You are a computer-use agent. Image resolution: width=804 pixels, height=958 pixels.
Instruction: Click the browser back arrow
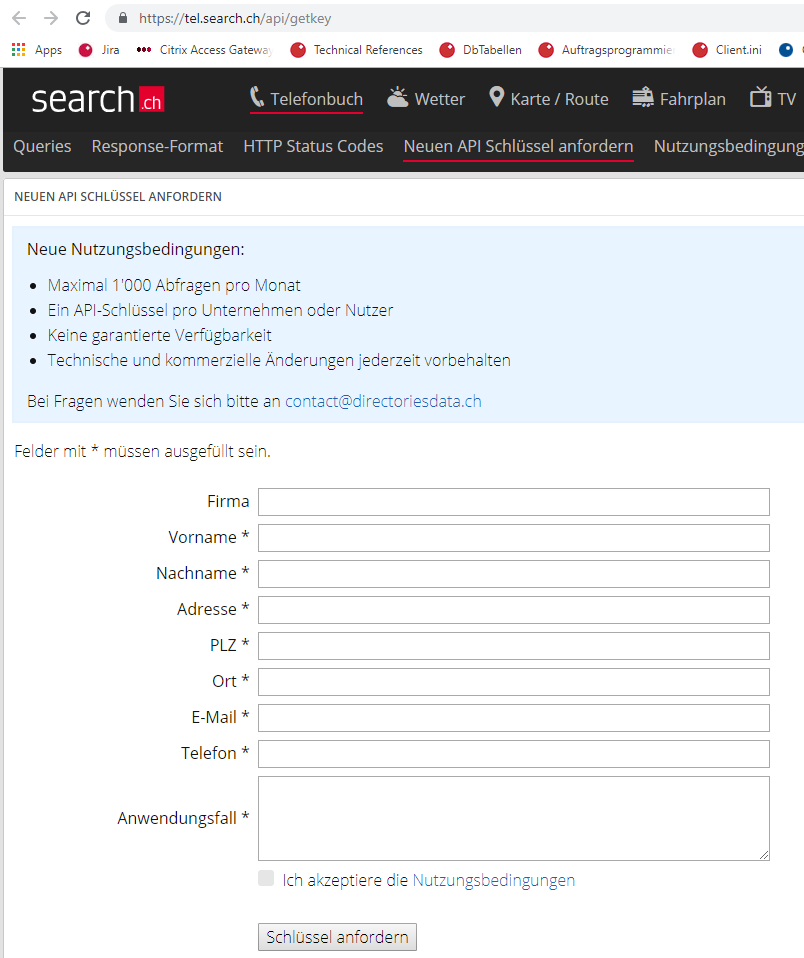[x=20, y=18]
